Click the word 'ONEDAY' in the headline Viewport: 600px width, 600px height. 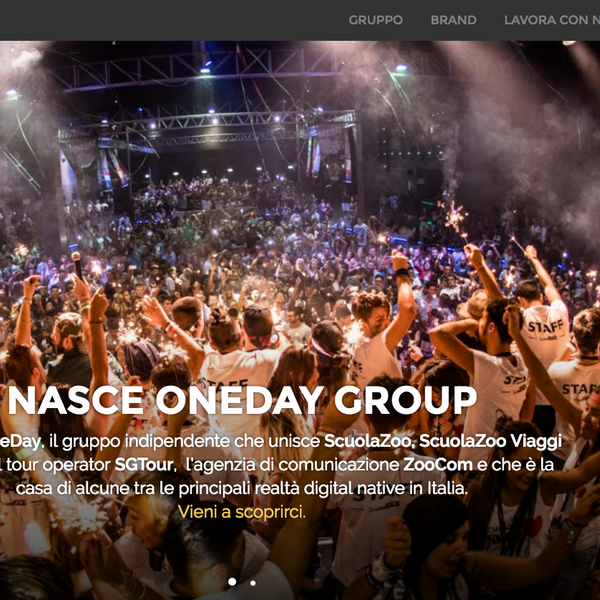pyautogui.click(x=240, y=400)
